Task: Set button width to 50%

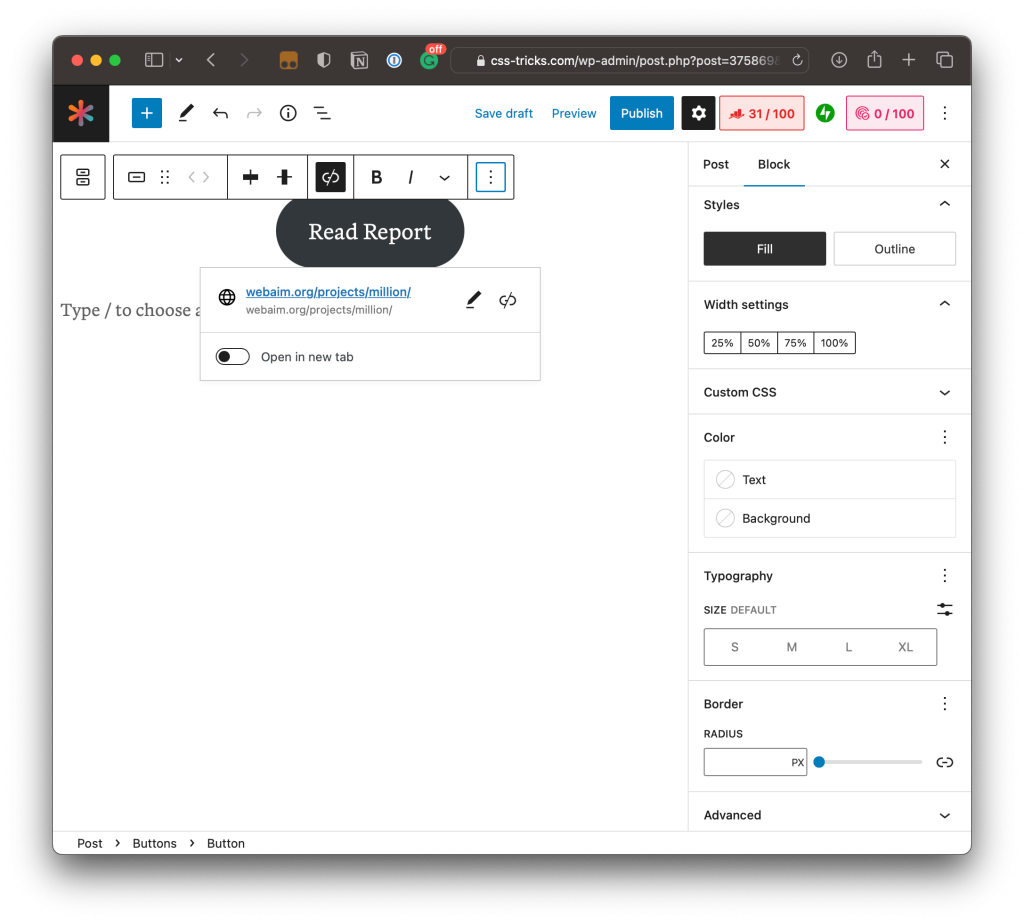Action: [759, 343]
